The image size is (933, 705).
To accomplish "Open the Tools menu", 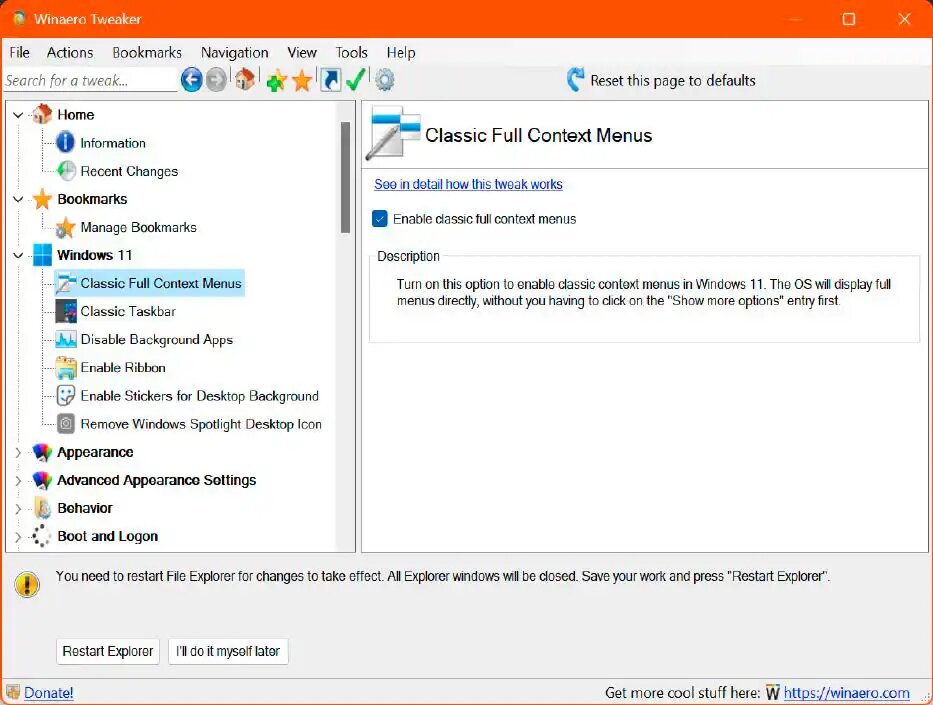I will (352, 52).
